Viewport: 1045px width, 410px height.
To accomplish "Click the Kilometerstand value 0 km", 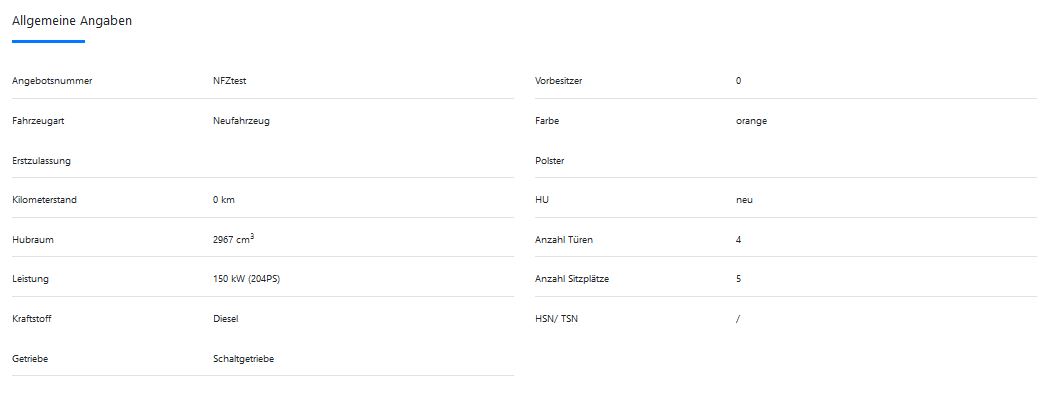I will (224, 200).
